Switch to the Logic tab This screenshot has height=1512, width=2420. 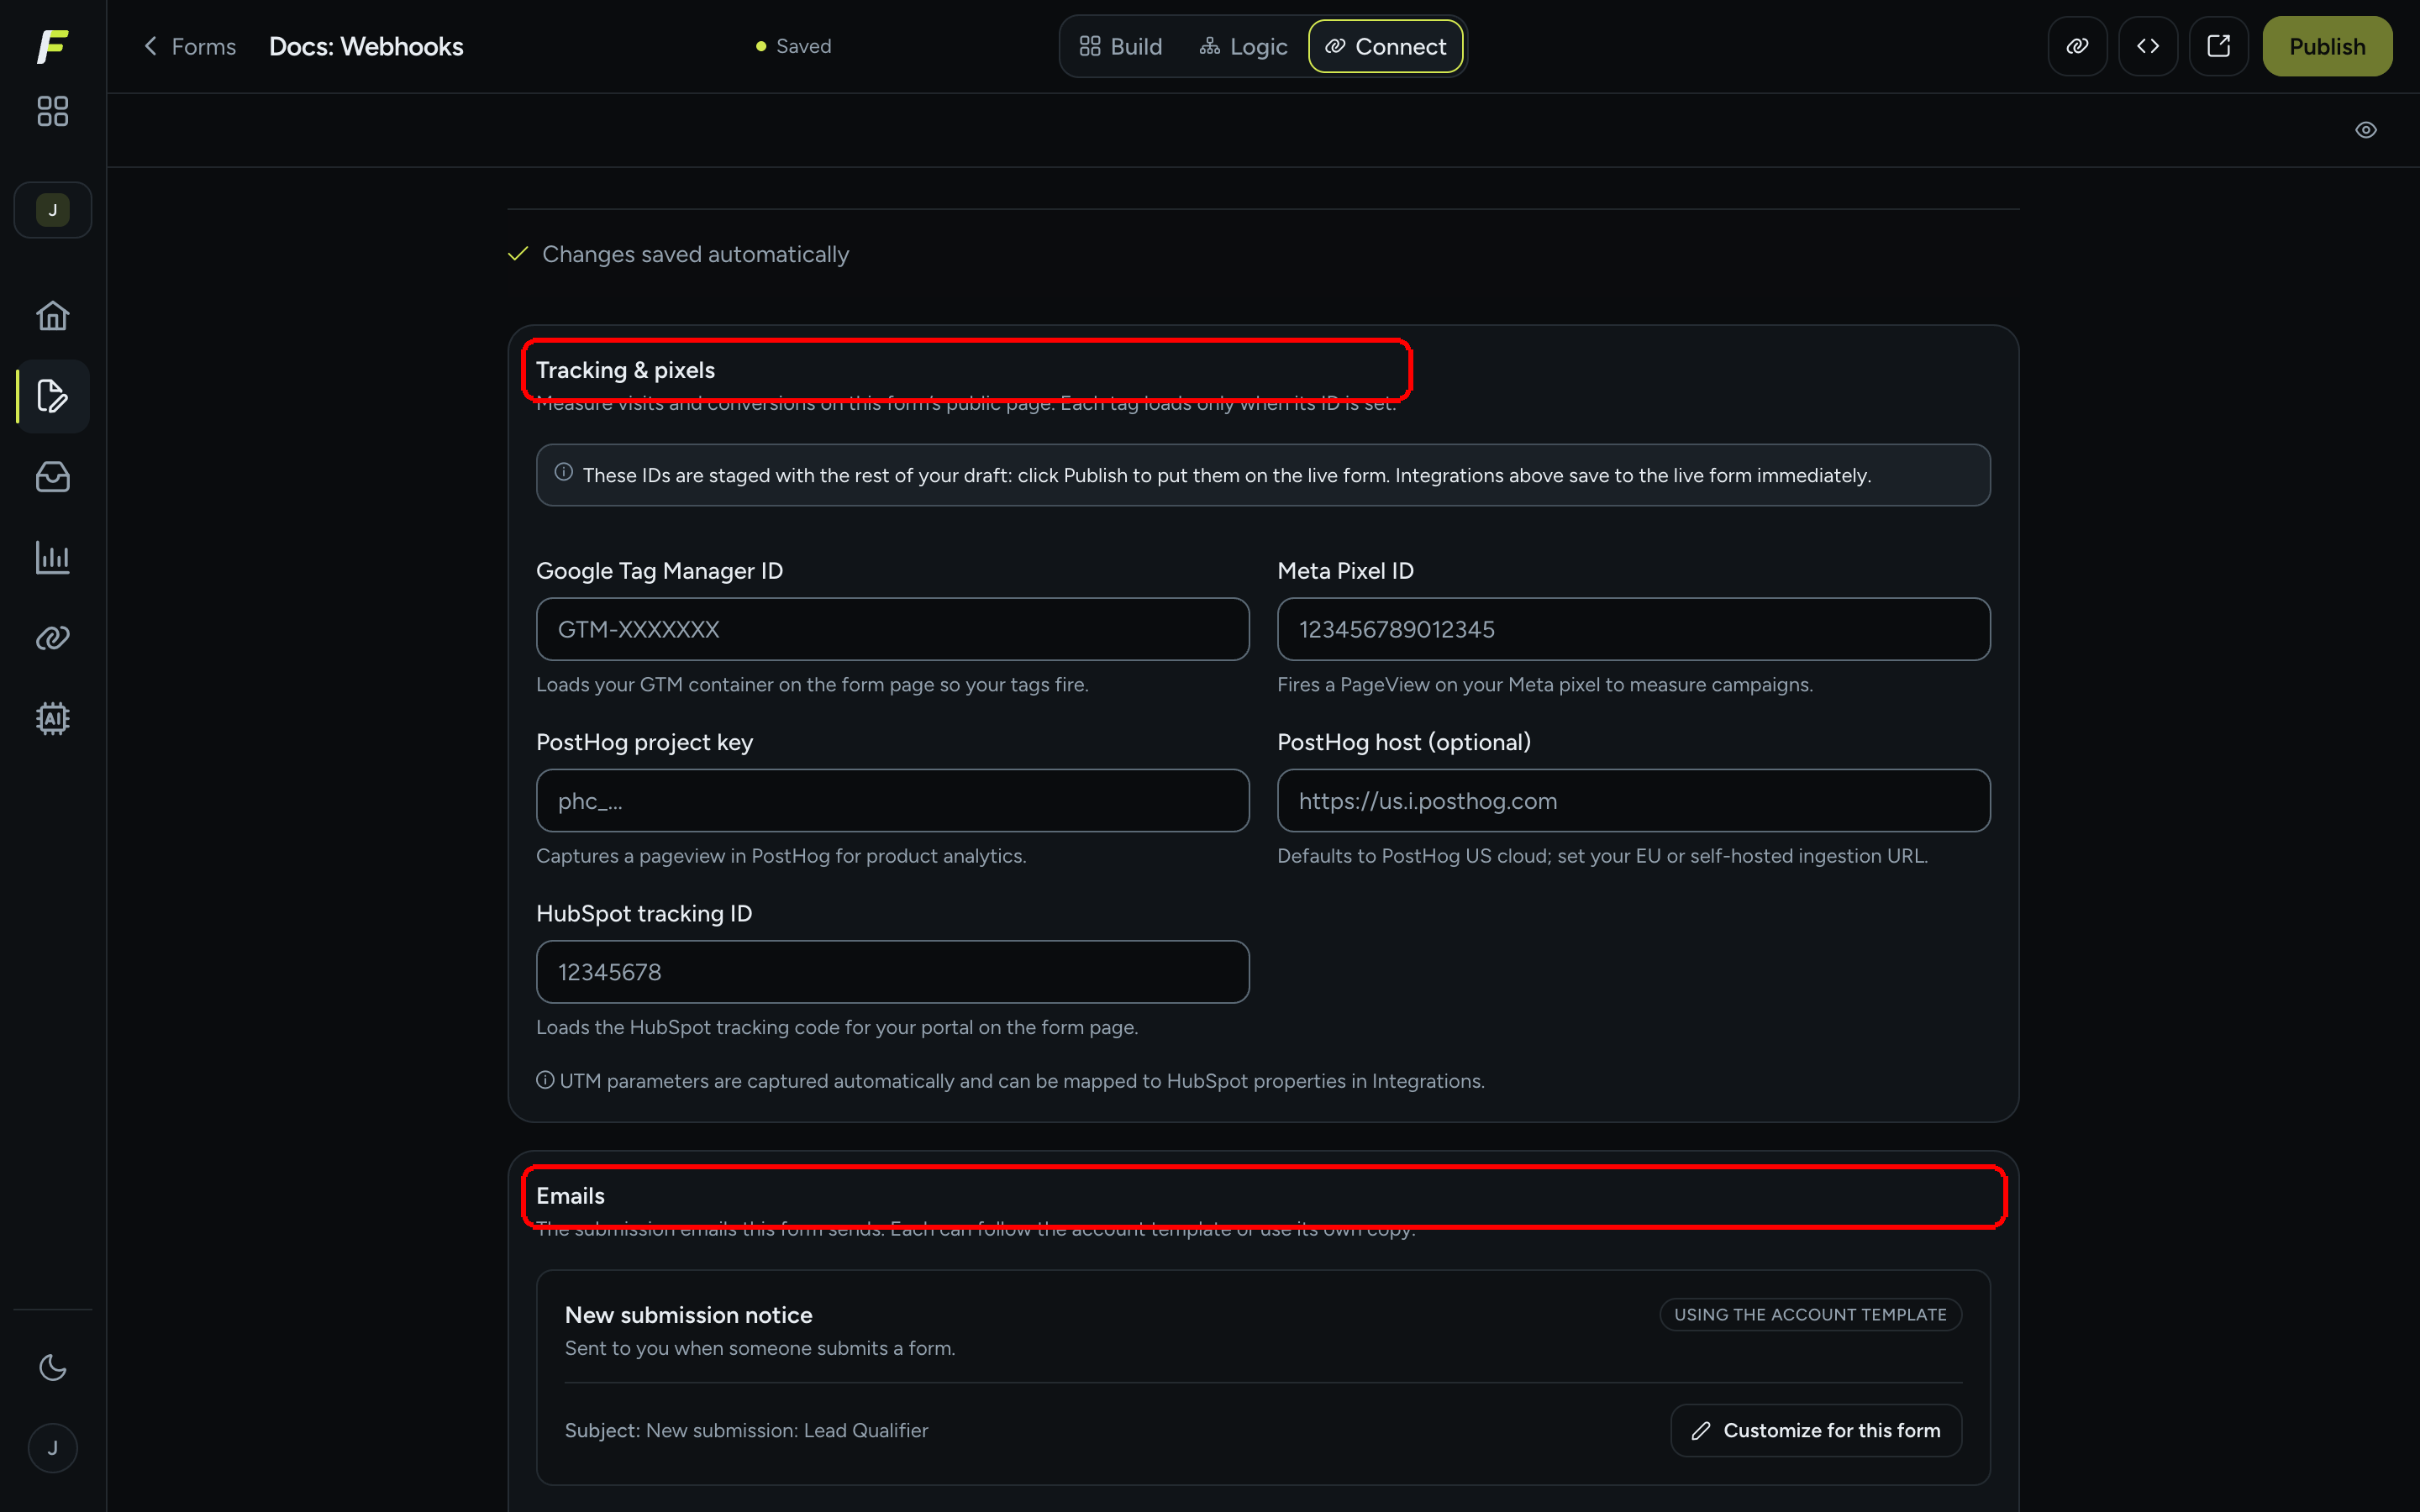click(x=1243, y=46)
